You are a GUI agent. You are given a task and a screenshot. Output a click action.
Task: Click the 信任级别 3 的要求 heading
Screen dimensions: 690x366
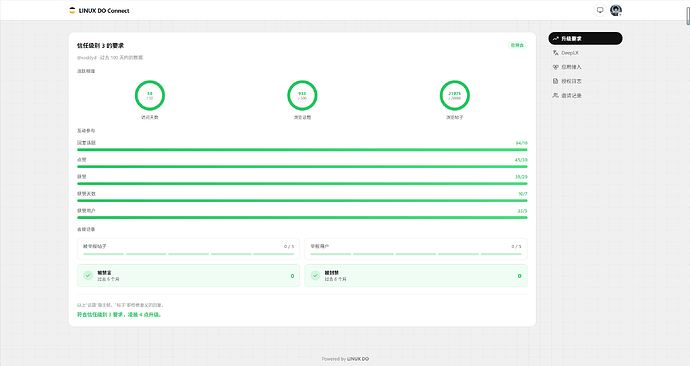pyautogui.click(x=100, y=45)
